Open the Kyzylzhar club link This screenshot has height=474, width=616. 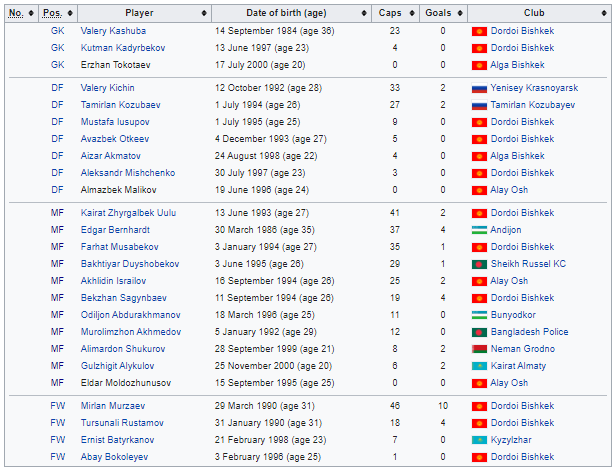tap(511, 440)
